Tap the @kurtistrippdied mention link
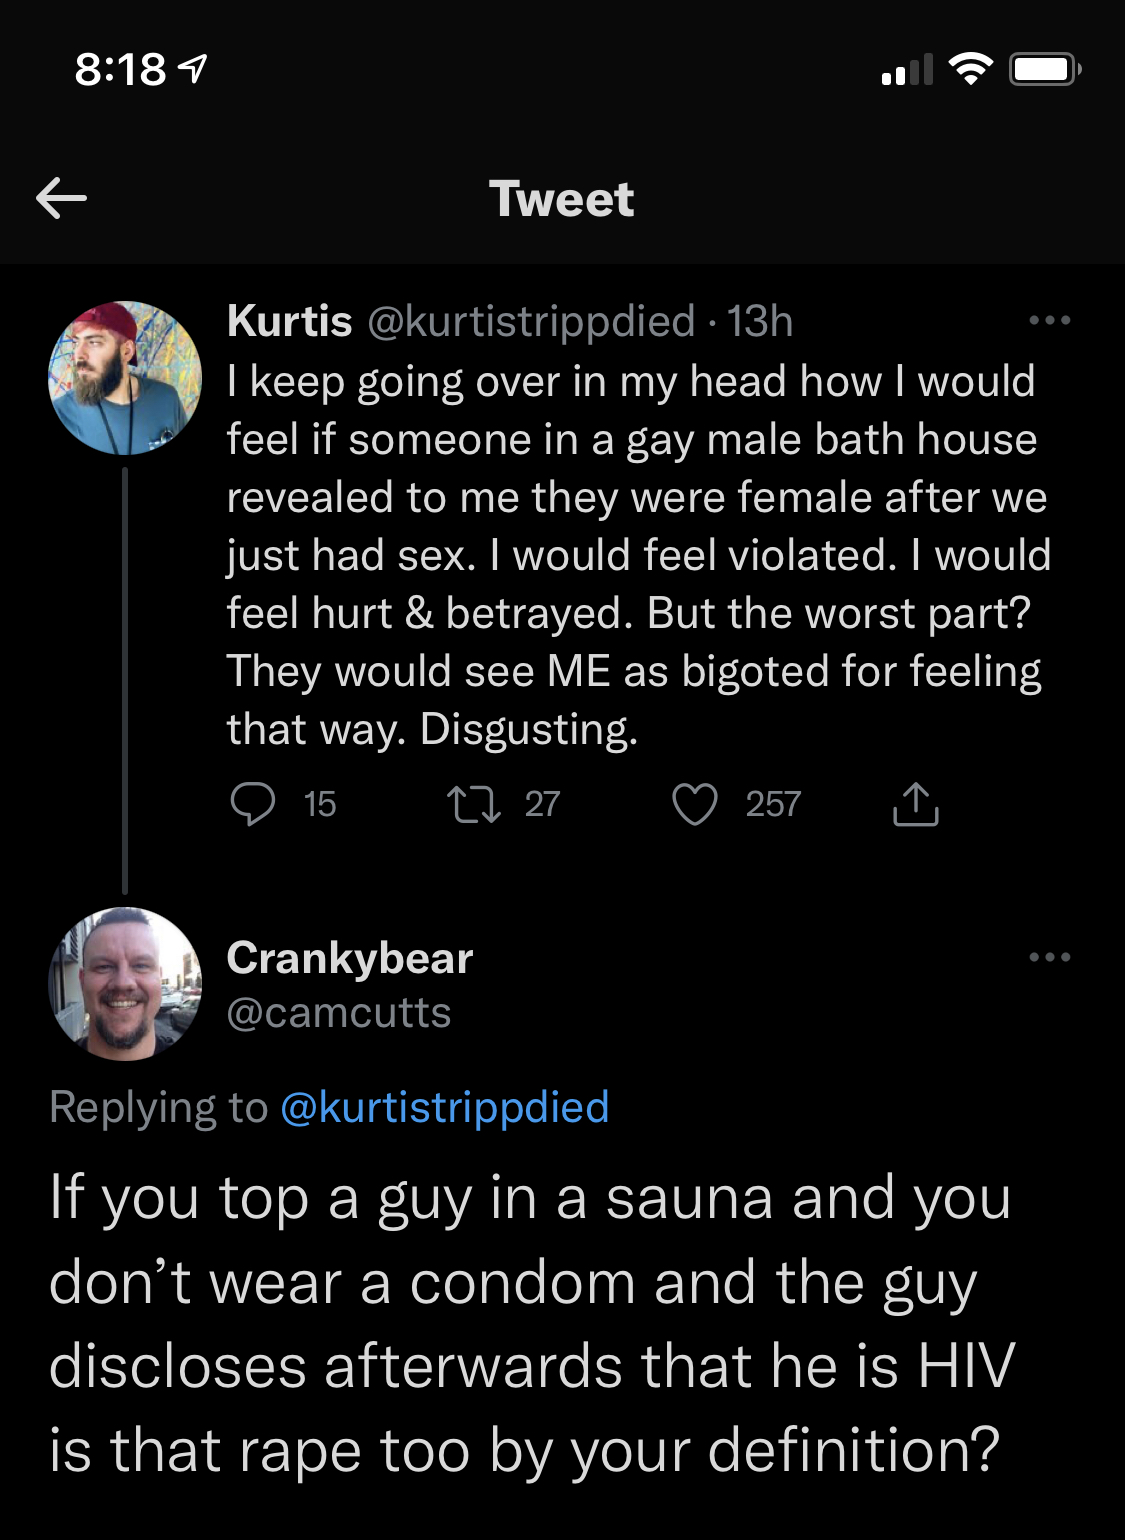Image resolution: width=1125 pixels, height=1540 pixels. (444, 1108)
